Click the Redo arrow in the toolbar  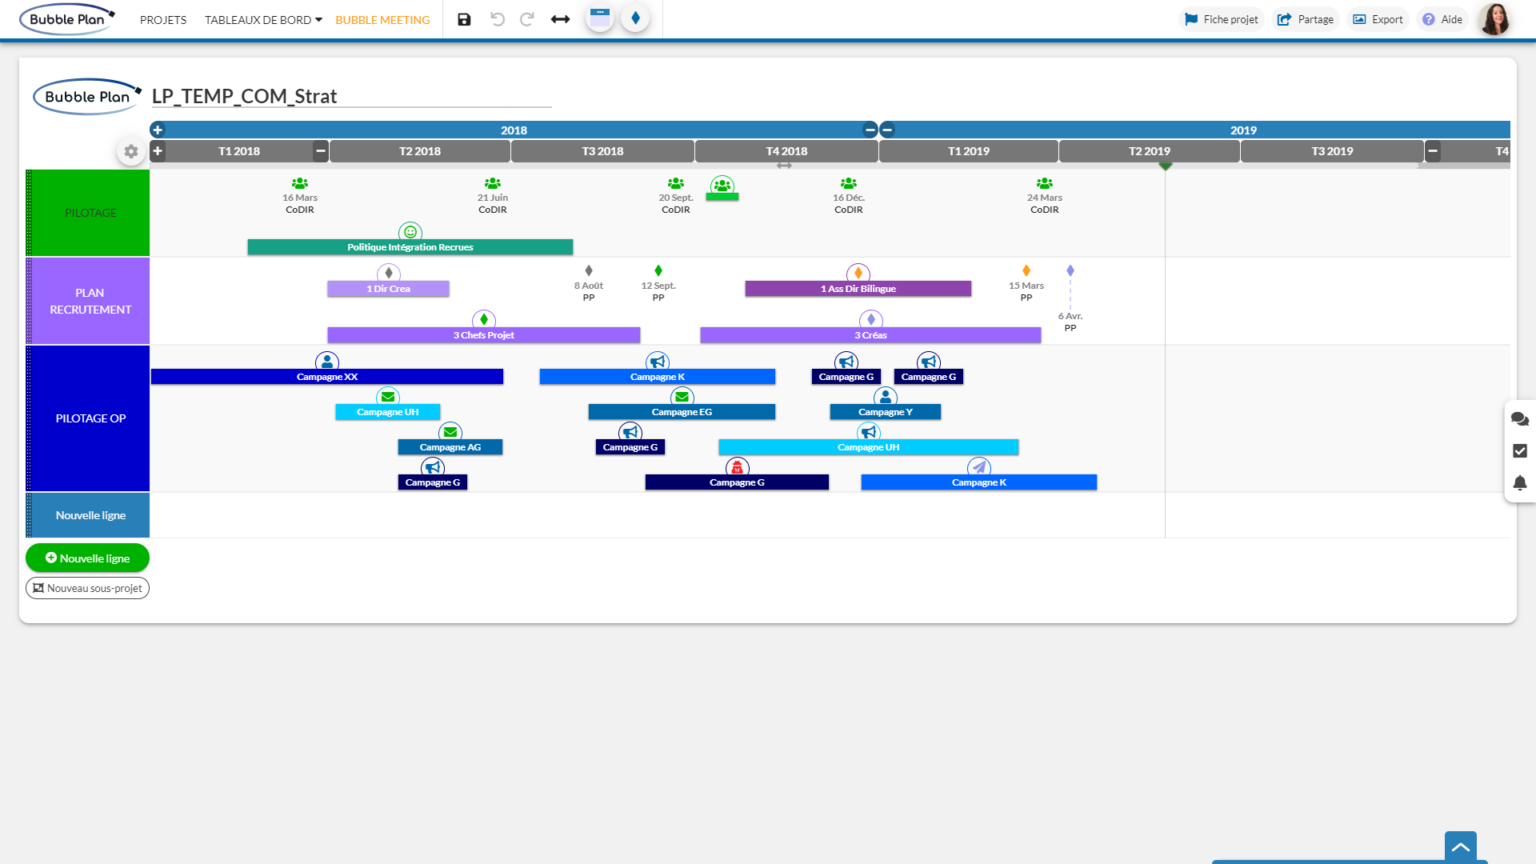[527, 19]
